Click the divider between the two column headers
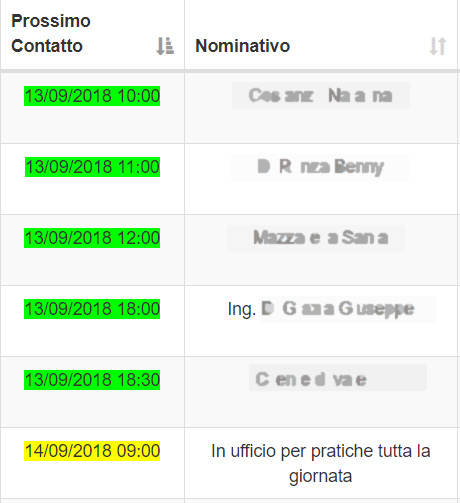The width and height of the screenshot is (460, 503). click(184, 35)
